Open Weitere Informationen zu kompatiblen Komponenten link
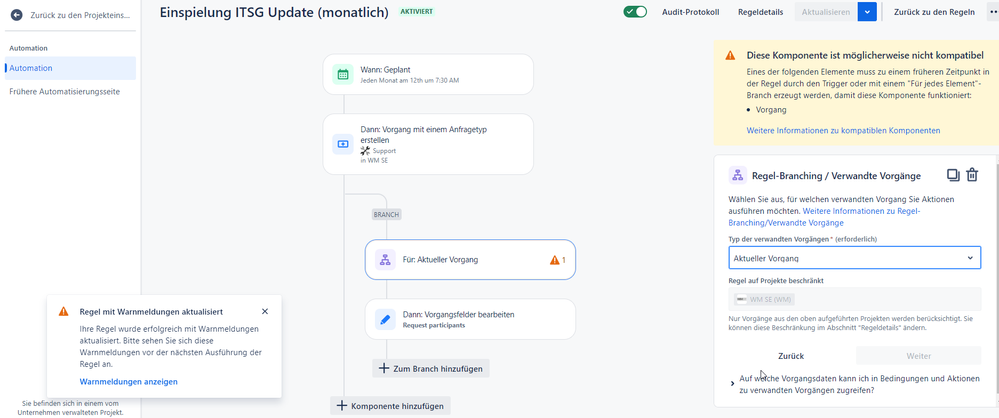The image size is (999, 418). [843, 131]
